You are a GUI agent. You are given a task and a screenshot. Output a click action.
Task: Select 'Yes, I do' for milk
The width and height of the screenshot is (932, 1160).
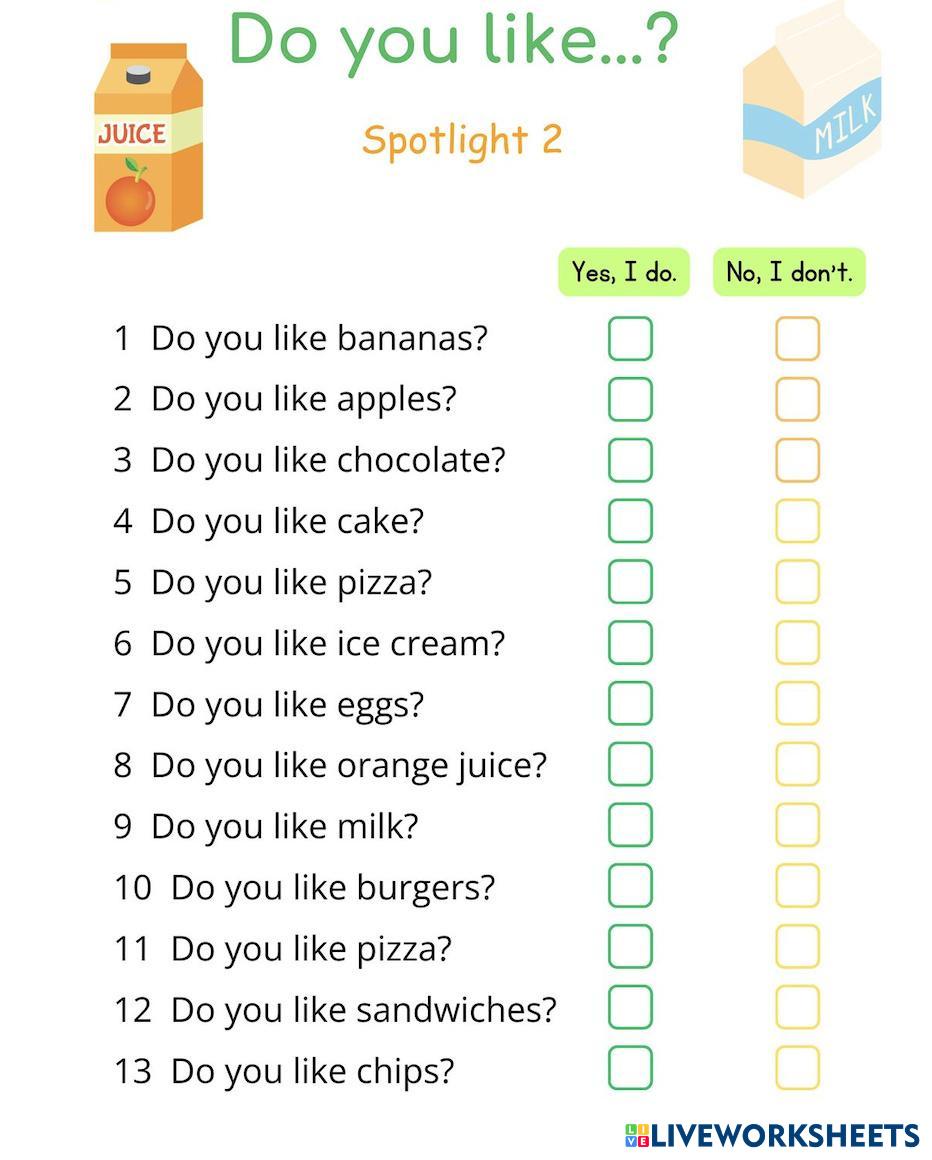click(x=630, y=826)
